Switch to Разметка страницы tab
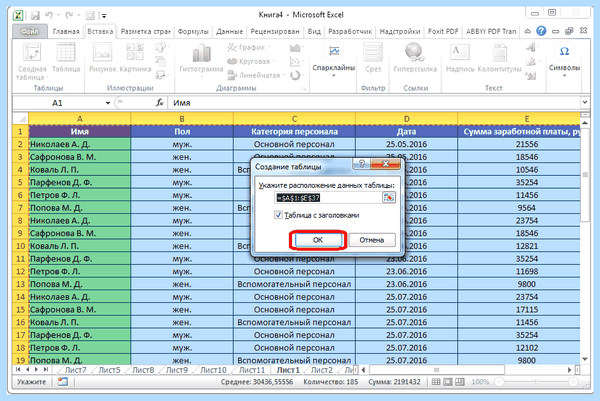The width and height of the screenshot is (600, 401). coord(145,31)
